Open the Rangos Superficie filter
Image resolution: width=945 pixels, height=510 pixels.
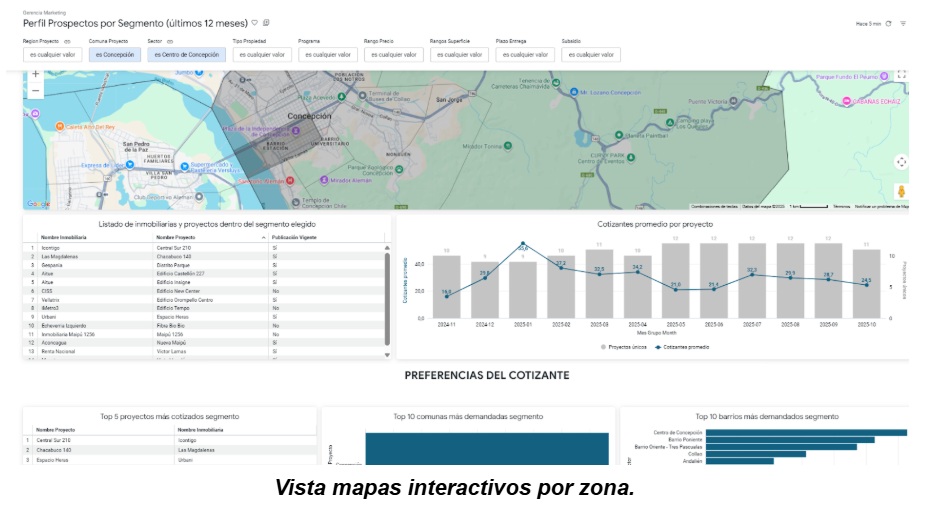pyautogui.click(x=459, y=55)
